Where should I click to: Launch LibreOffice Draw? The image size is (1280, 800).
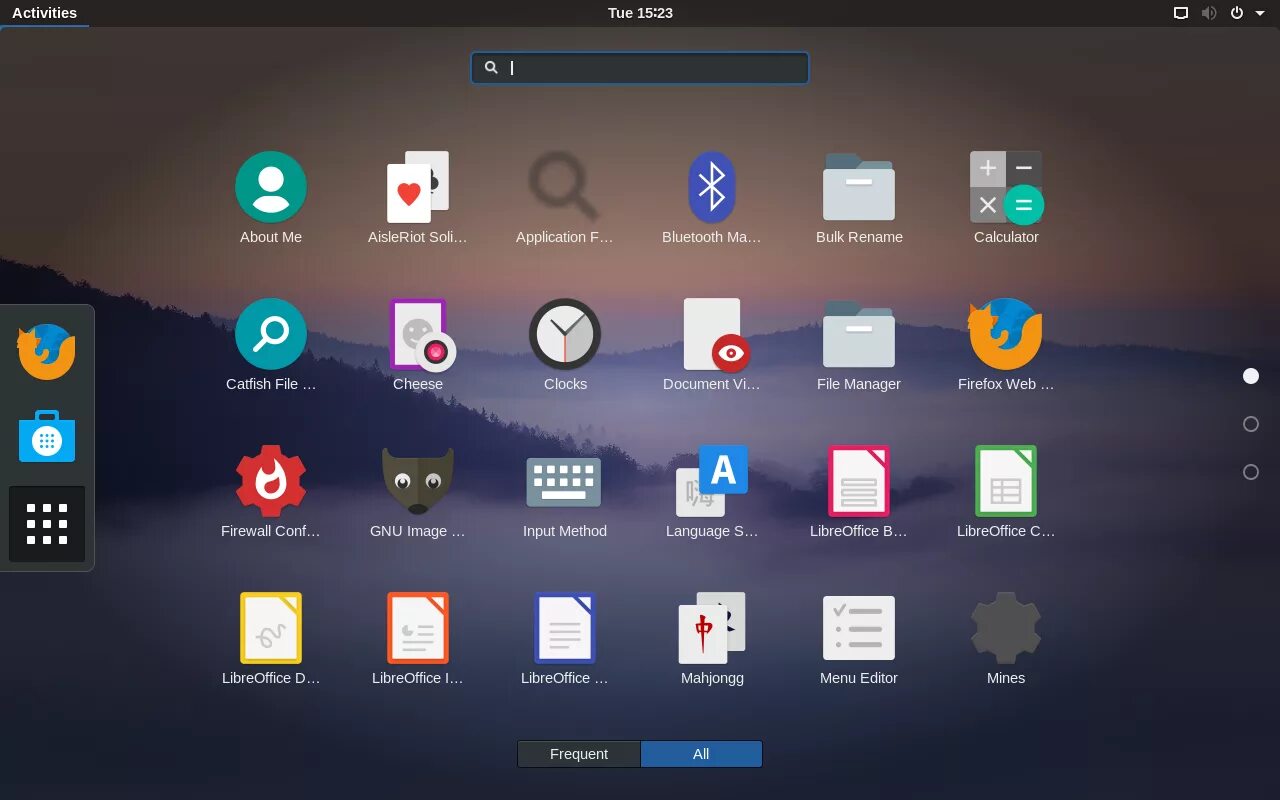[x=271, y=639]
